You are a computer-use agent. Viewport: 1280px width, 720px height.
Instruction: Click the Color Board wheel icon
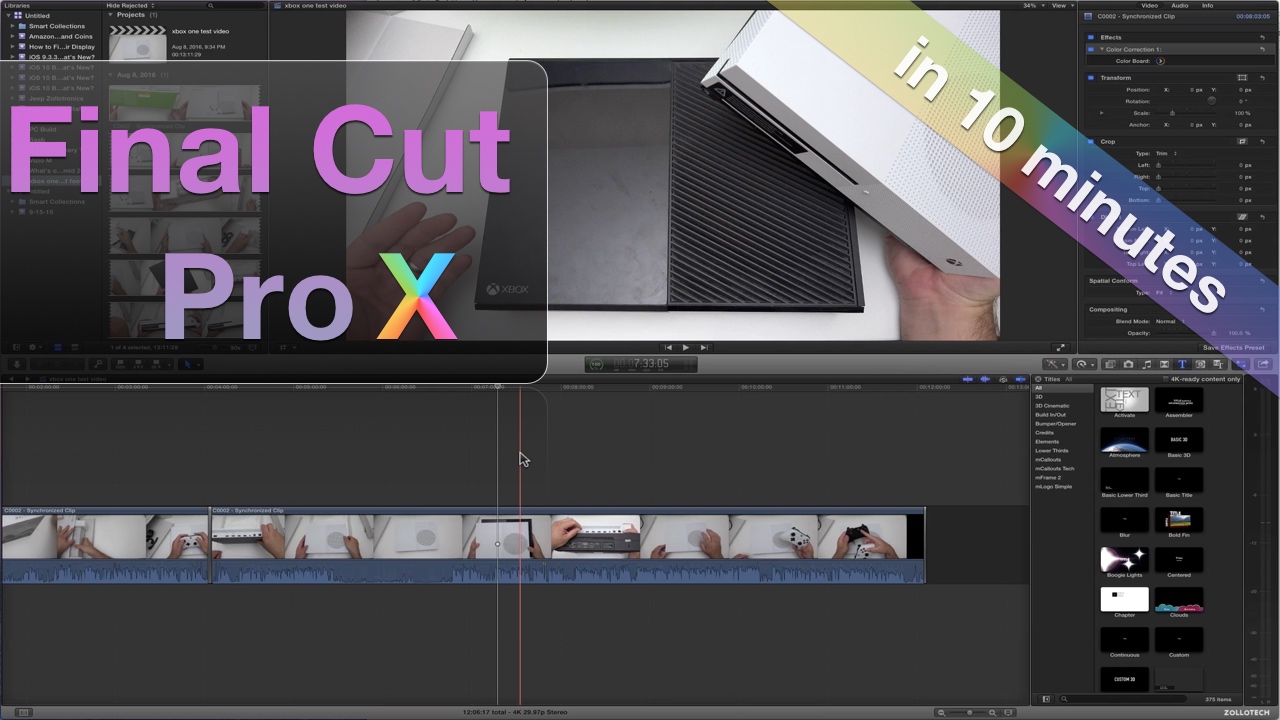(1160, 61)
